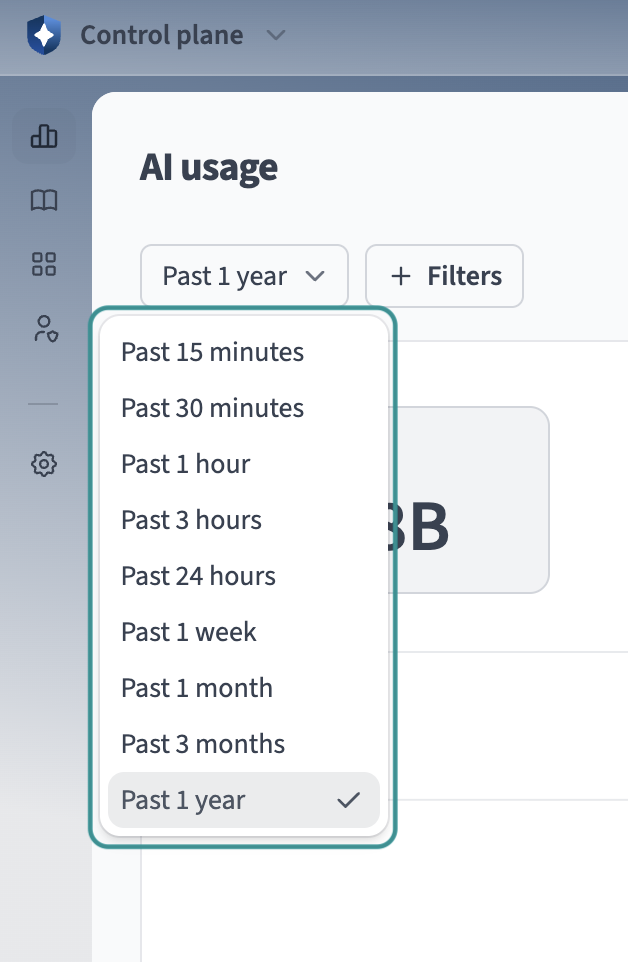Select Past 1 month option
This screenshot has height=962, width=628.
[x=244, y=688]
